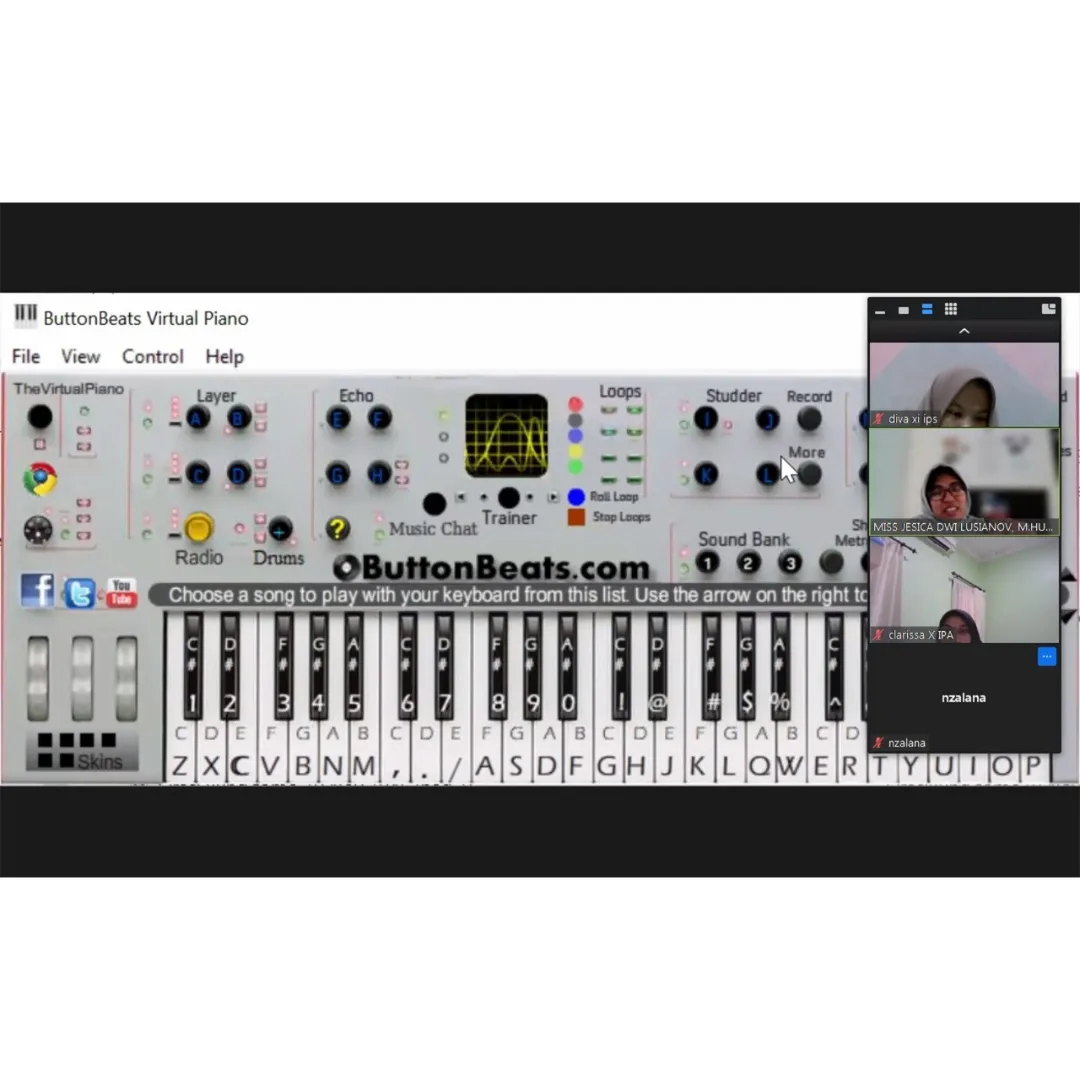Click the Echo F knob
This screenshot has width=1080, height=1080.
[380, 418]
